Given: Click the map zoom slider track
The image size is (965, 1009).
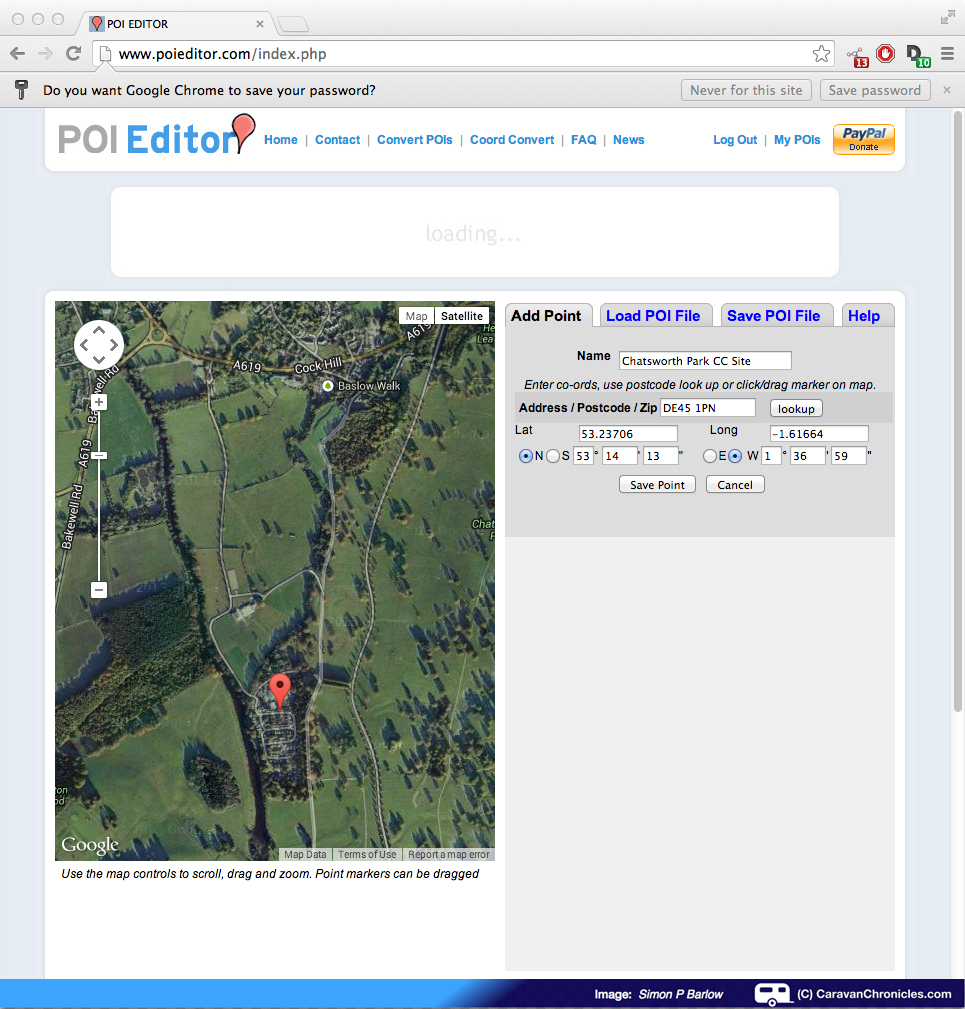Looking at the screenshot, I should (99, 520).
